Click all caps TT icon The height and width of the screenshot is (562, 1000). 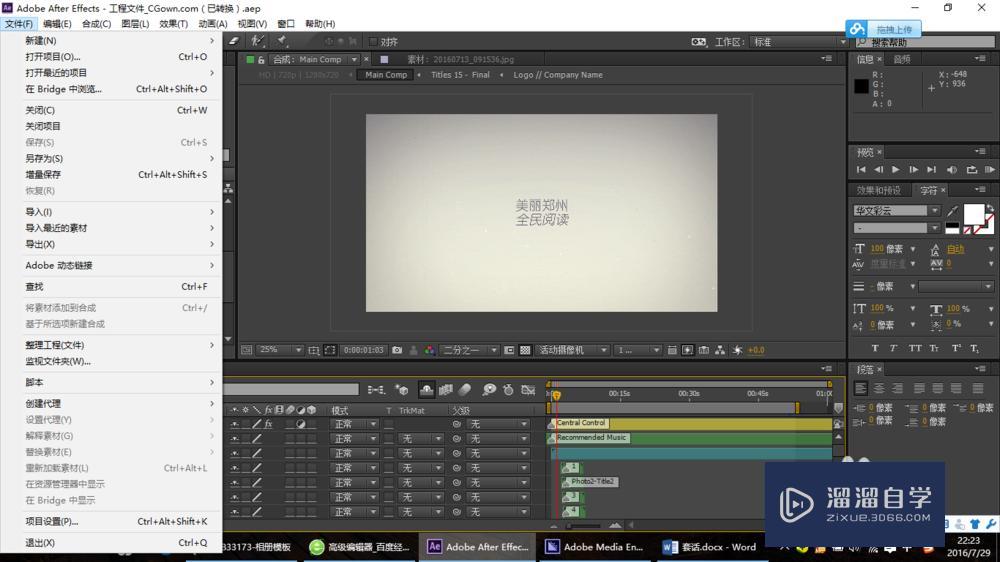[915, 348]
